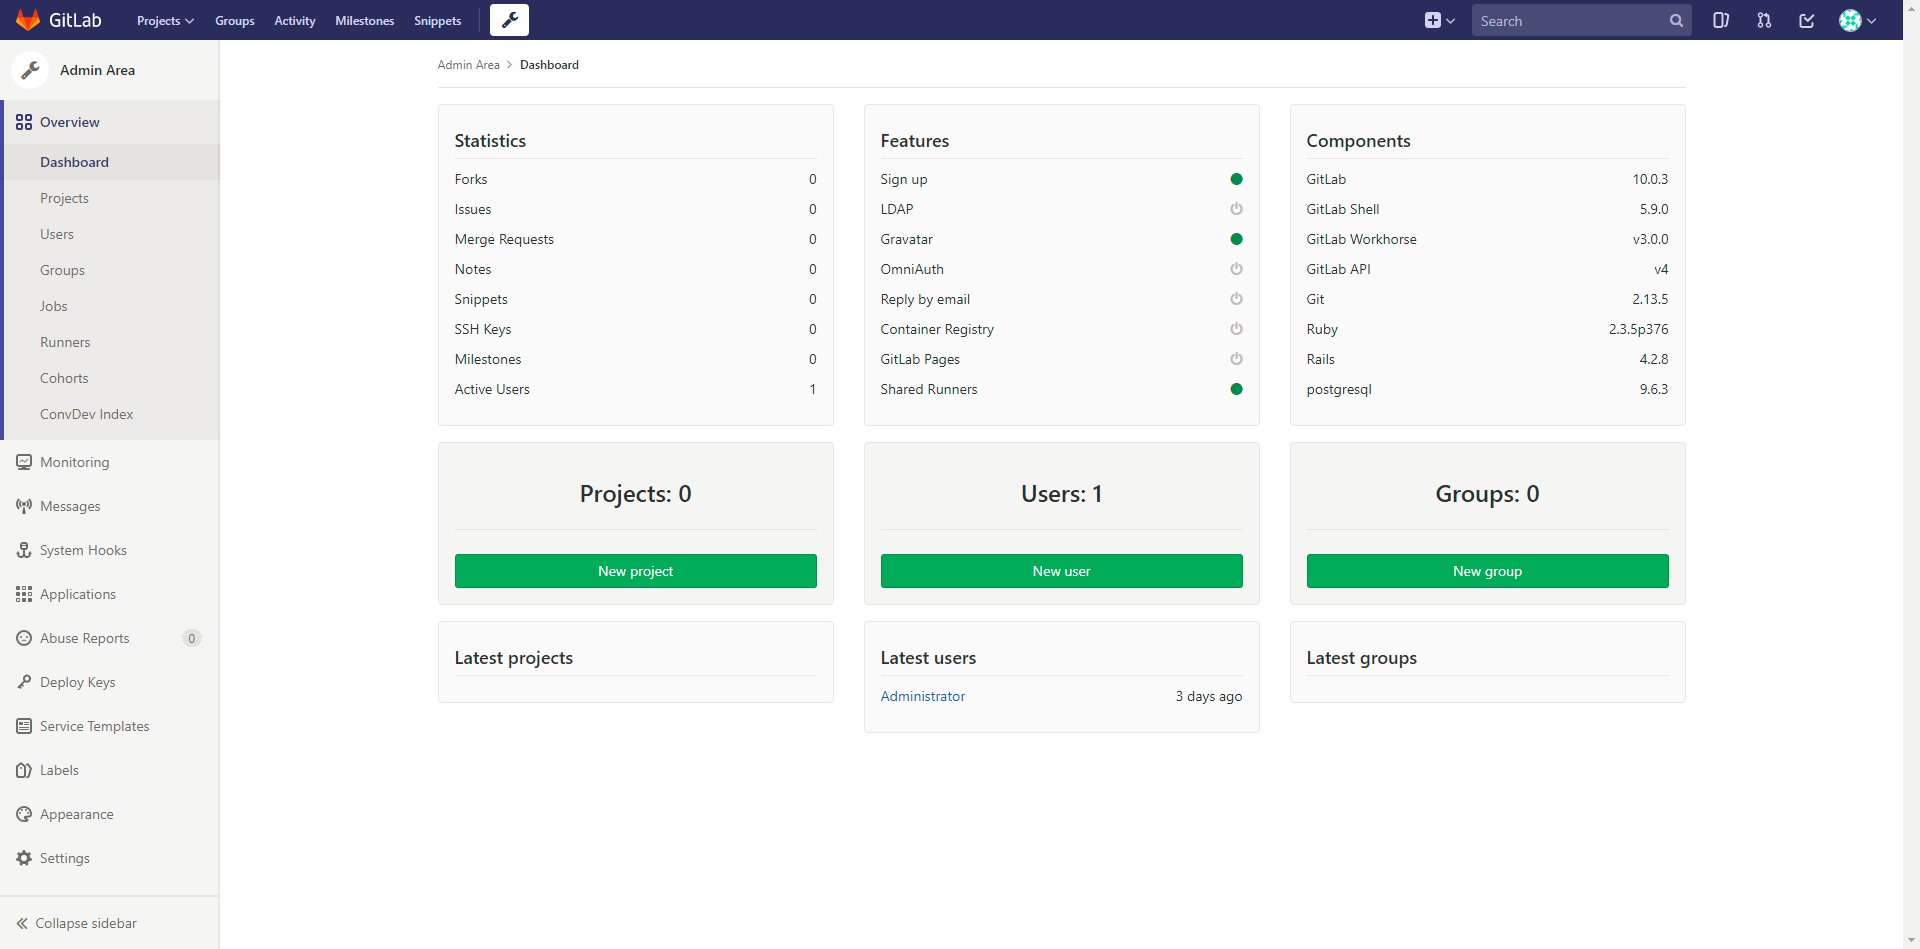
Task: Click the Merge Requests statistic row
Action: pyautogui.click(x=635, y=239)
